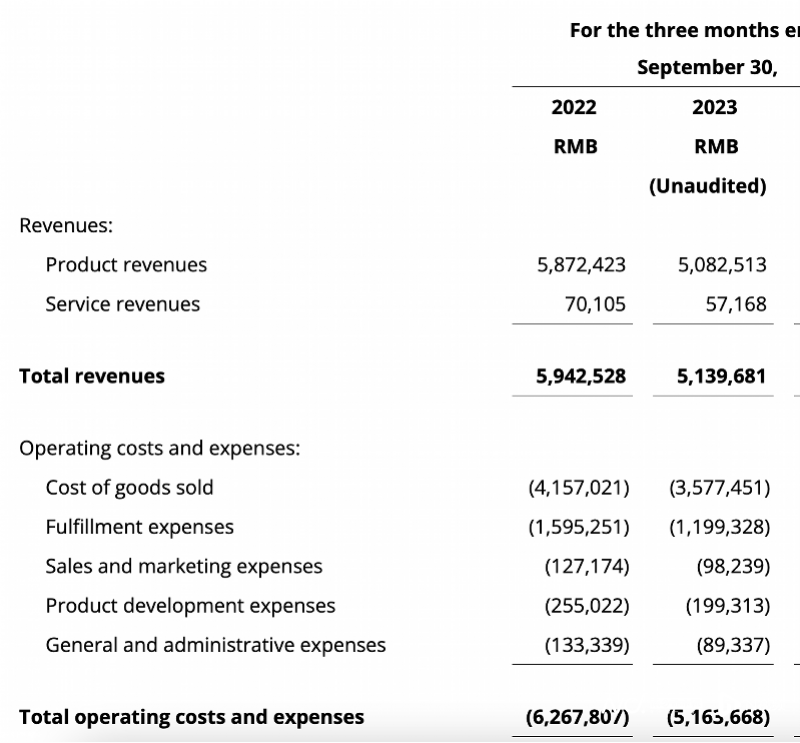Image resolution: width=800 pixels, height=743 pixels.
Task: Select product revenues value 5,872,423
Action: tap(581, 264)
